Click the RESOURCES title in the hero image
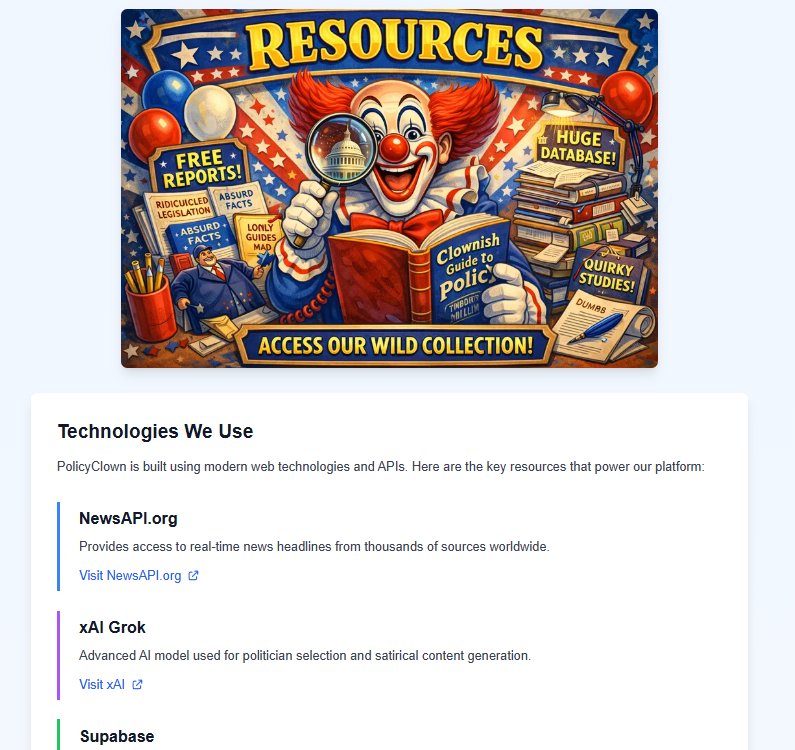 tap(394, 46)
